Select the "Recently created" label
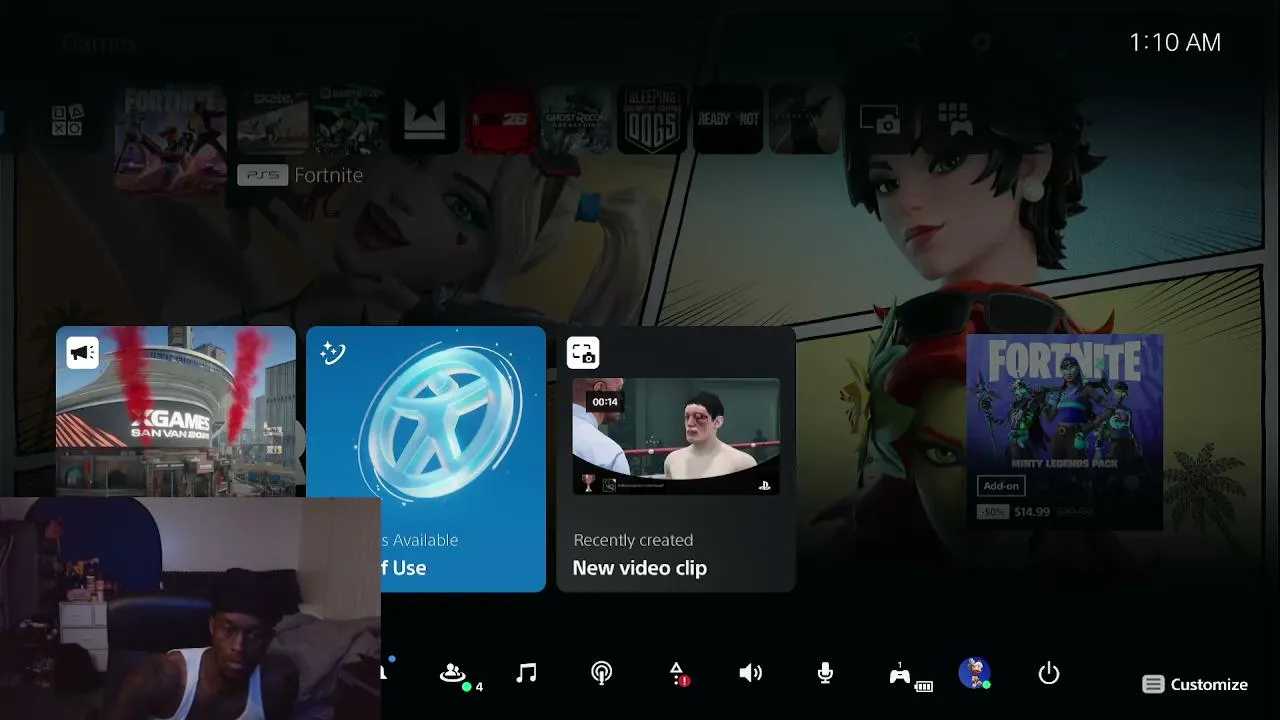 [633, 540]
